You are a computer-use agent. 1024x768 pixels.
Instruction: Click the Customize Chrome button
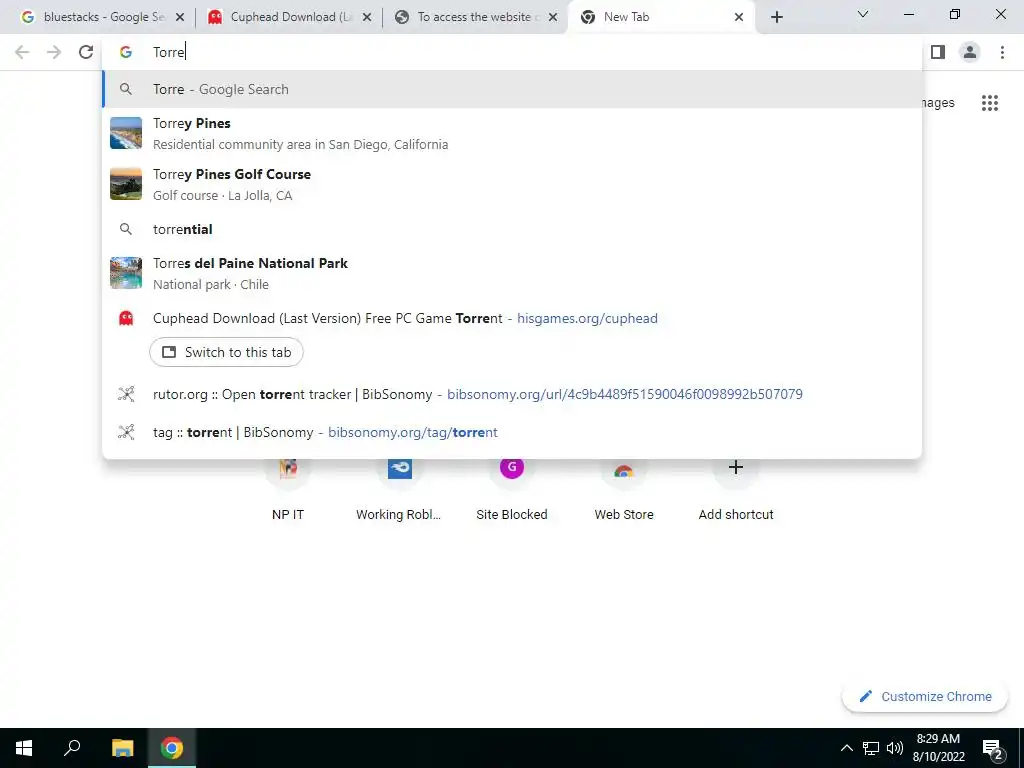tap(925, 697)
